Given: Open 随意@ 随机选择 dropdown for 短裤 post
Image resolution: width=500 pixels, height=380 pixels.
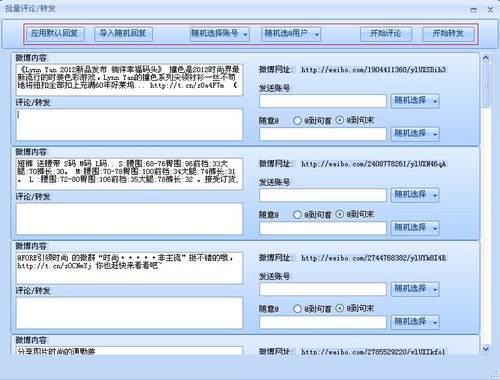Looking at the screenshot, I should coord(415,228).
